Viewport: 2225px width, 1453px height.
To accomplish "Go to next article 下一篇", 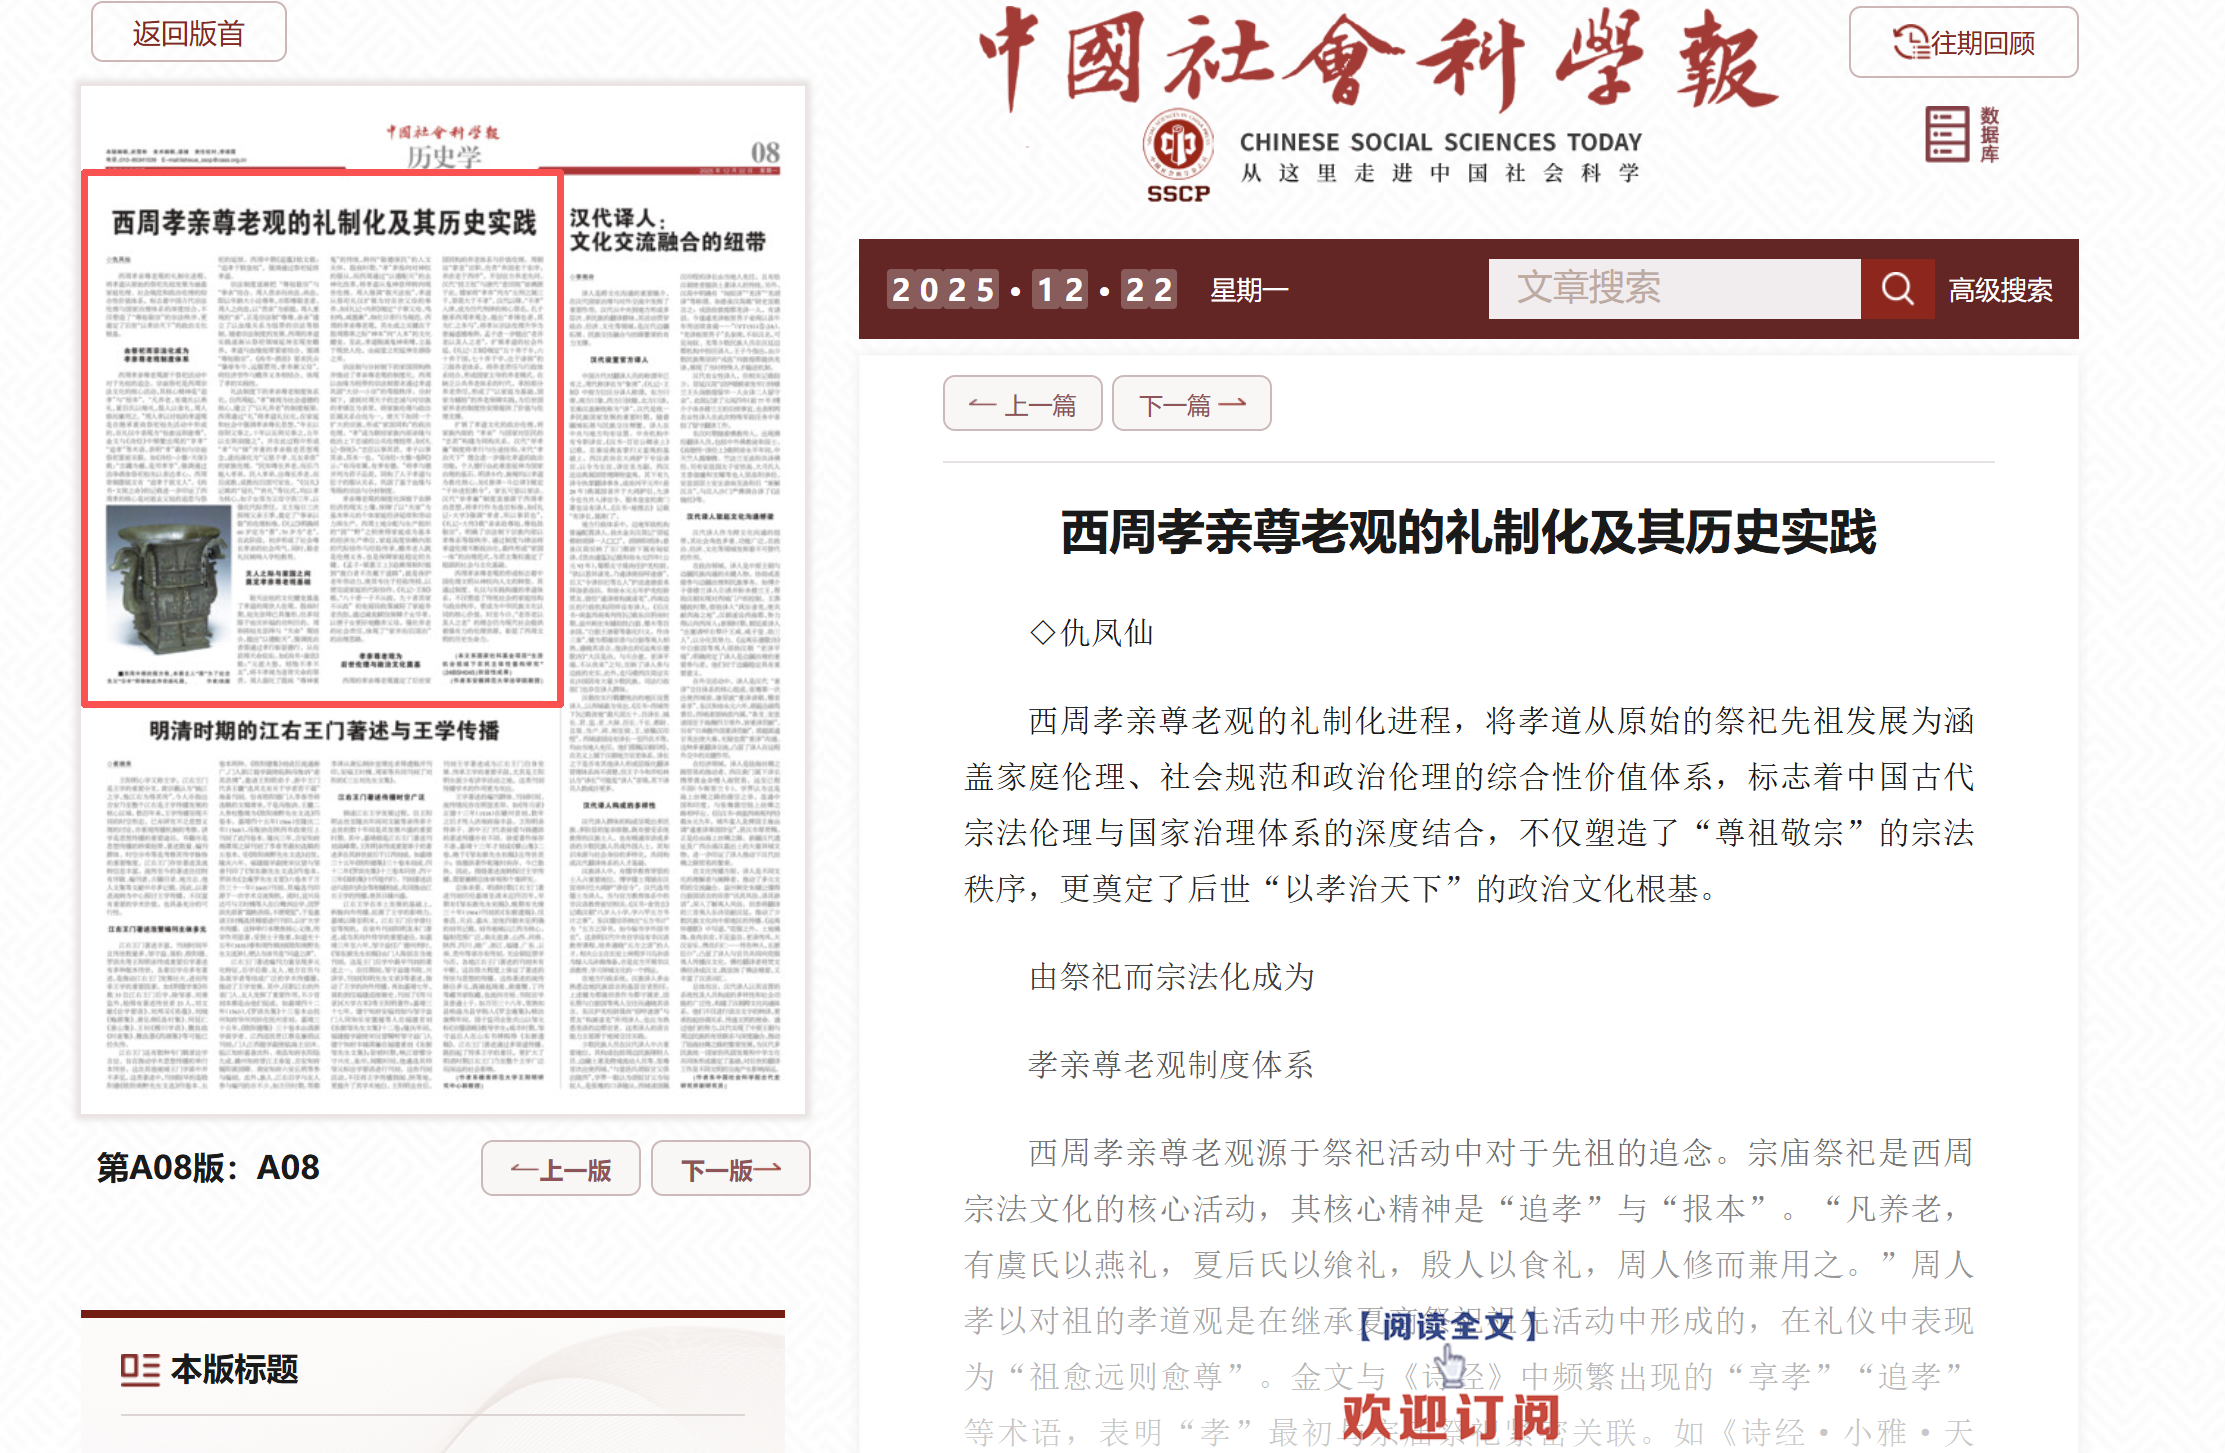I will point(1191,404).
